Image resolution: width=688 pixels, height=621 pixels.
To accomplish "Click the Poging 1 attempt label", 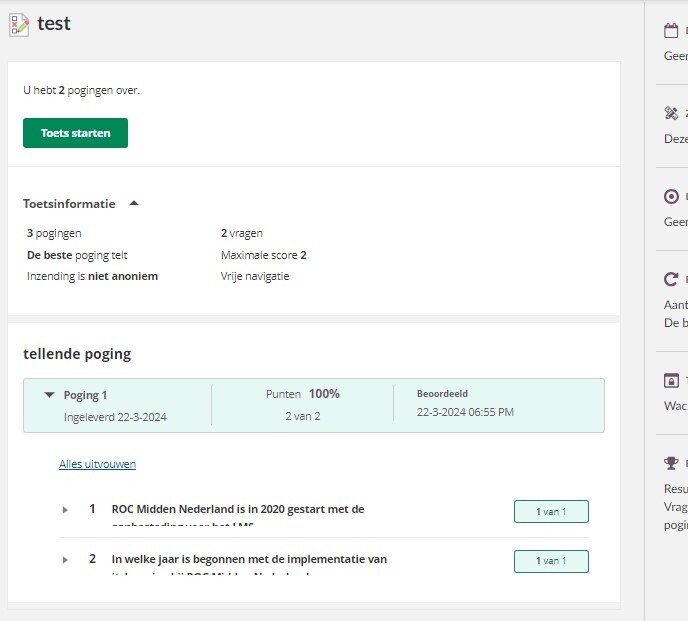I will pos(85,395).
